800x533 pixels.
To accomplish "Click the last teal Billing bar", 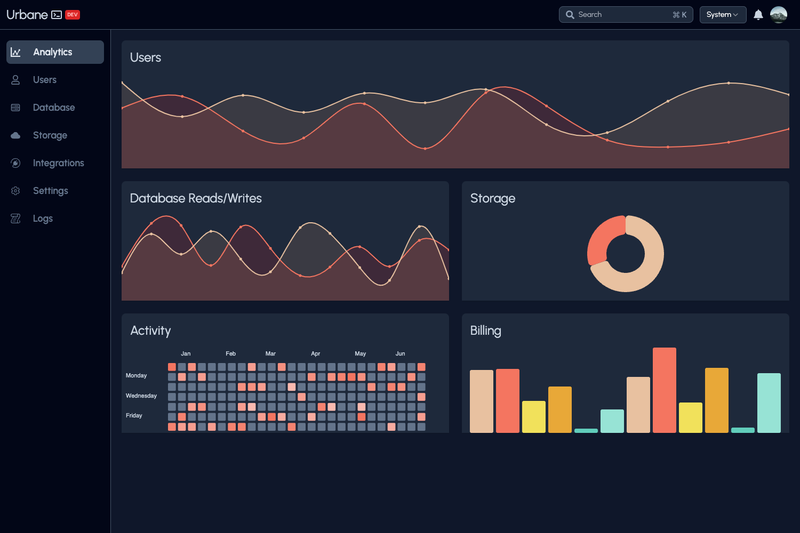I will tap(769, 403).
